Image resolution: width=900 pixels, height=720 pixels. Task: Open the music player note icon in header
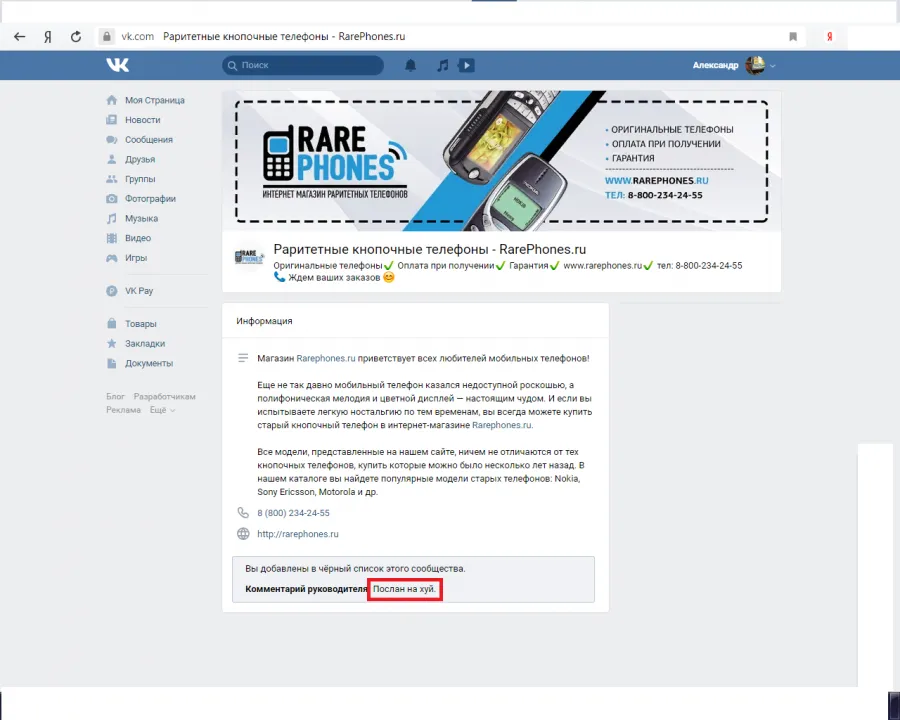(442, 65)
